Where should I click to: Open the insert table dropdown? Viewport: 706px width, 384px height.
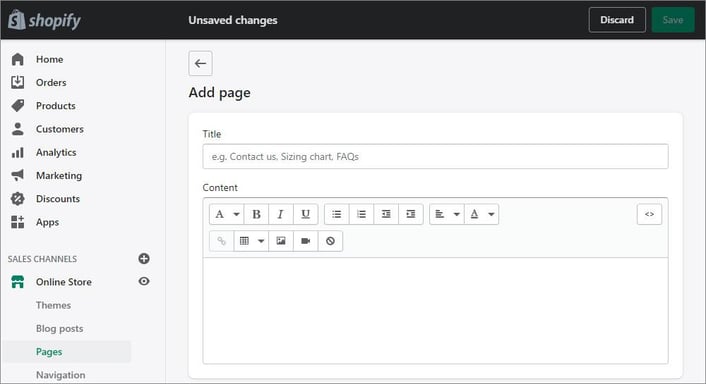coord(251,241)
